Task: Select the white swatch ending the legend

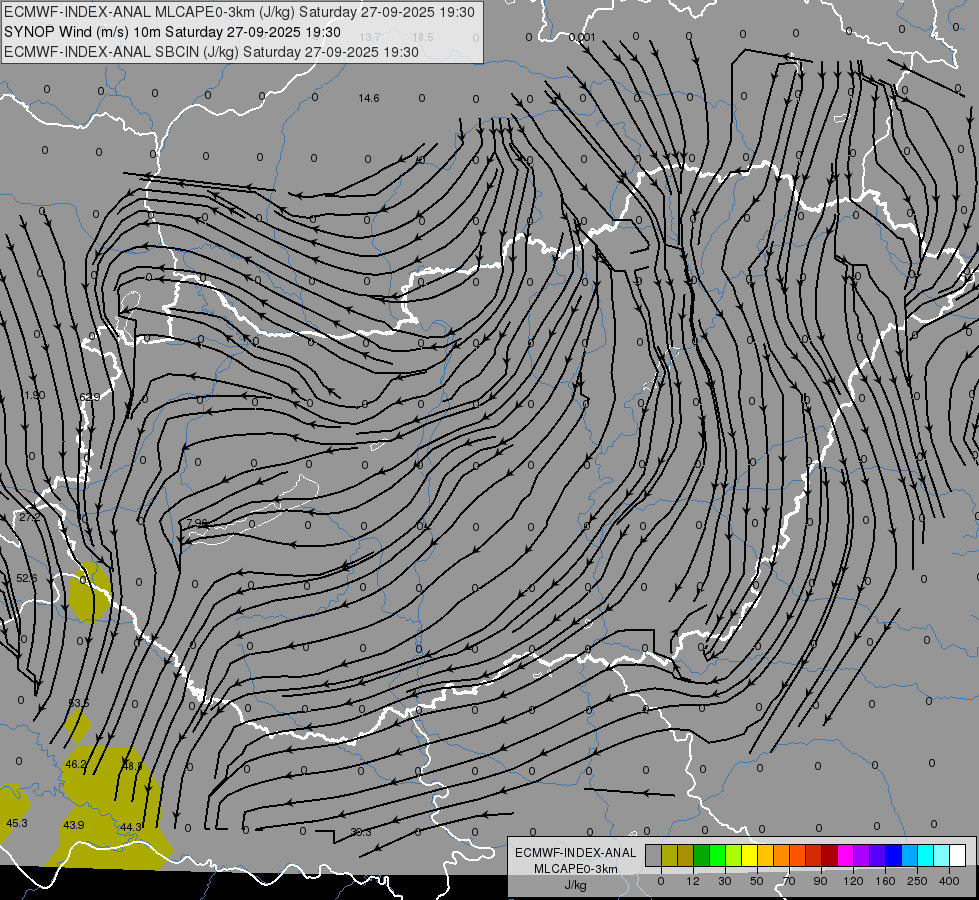Action: tap(957, 855)
